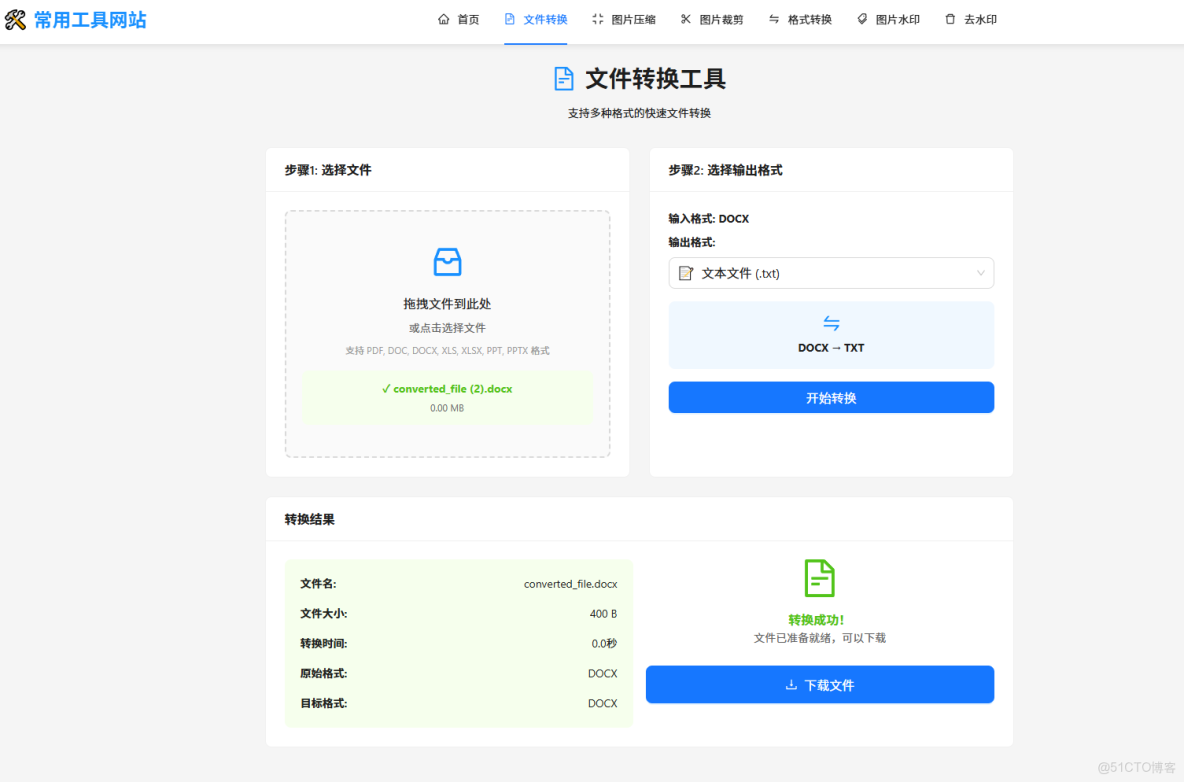Click the green success document icon
This screenshot has height=782, width=1184.
pyautogui.click(x=819, y=577)
